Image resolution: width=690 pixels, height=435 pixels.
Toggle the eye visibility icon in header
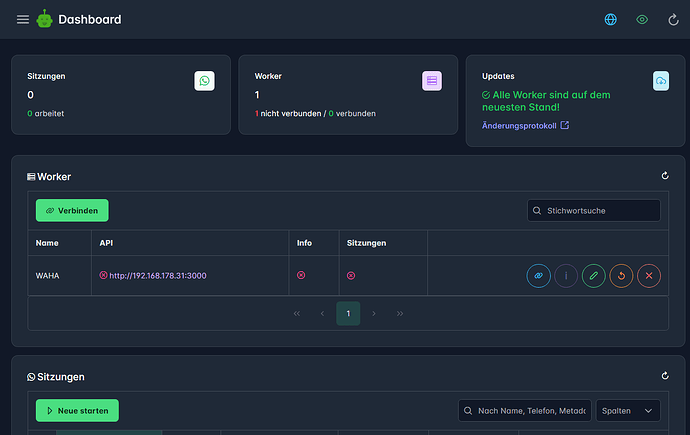(x=642, y=19)
